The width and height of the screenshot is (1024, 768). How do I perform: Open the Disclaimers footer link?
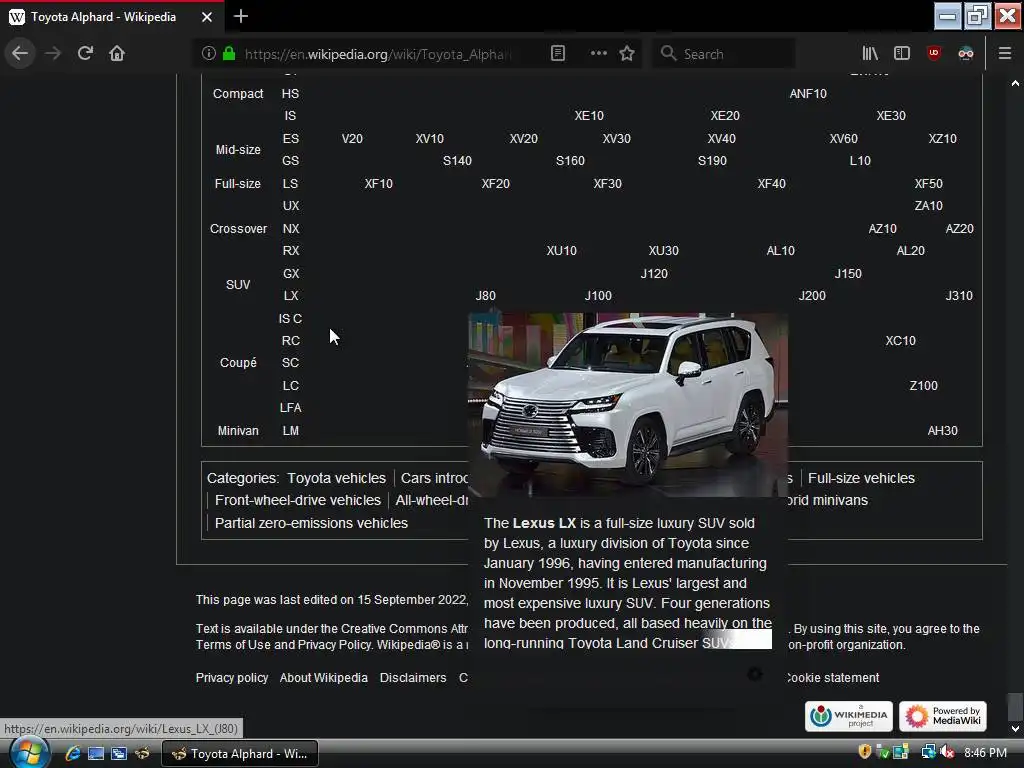(413, 678)
